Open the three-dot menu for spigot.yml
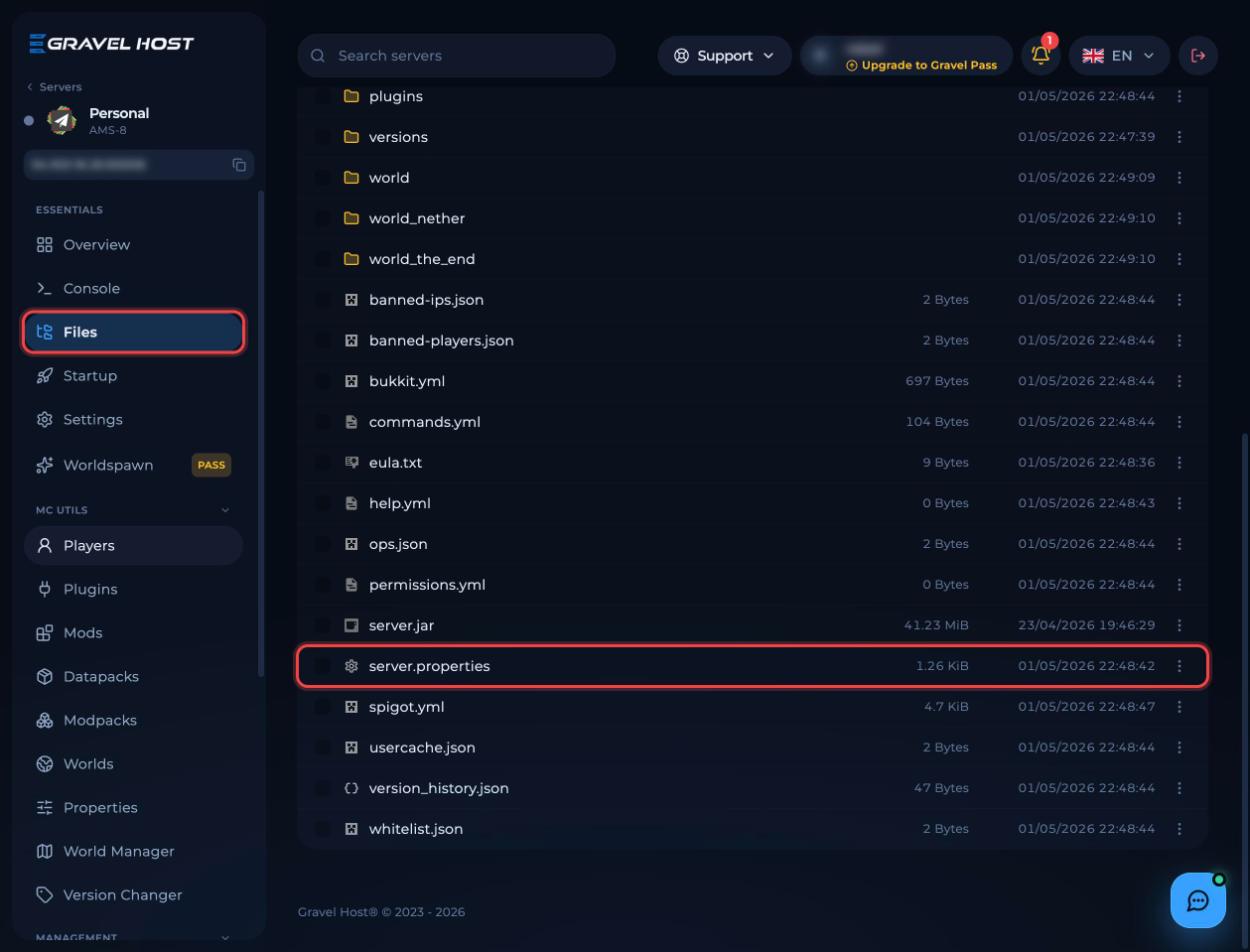This screenshot has height=952, width=1250. point(1179,707)
